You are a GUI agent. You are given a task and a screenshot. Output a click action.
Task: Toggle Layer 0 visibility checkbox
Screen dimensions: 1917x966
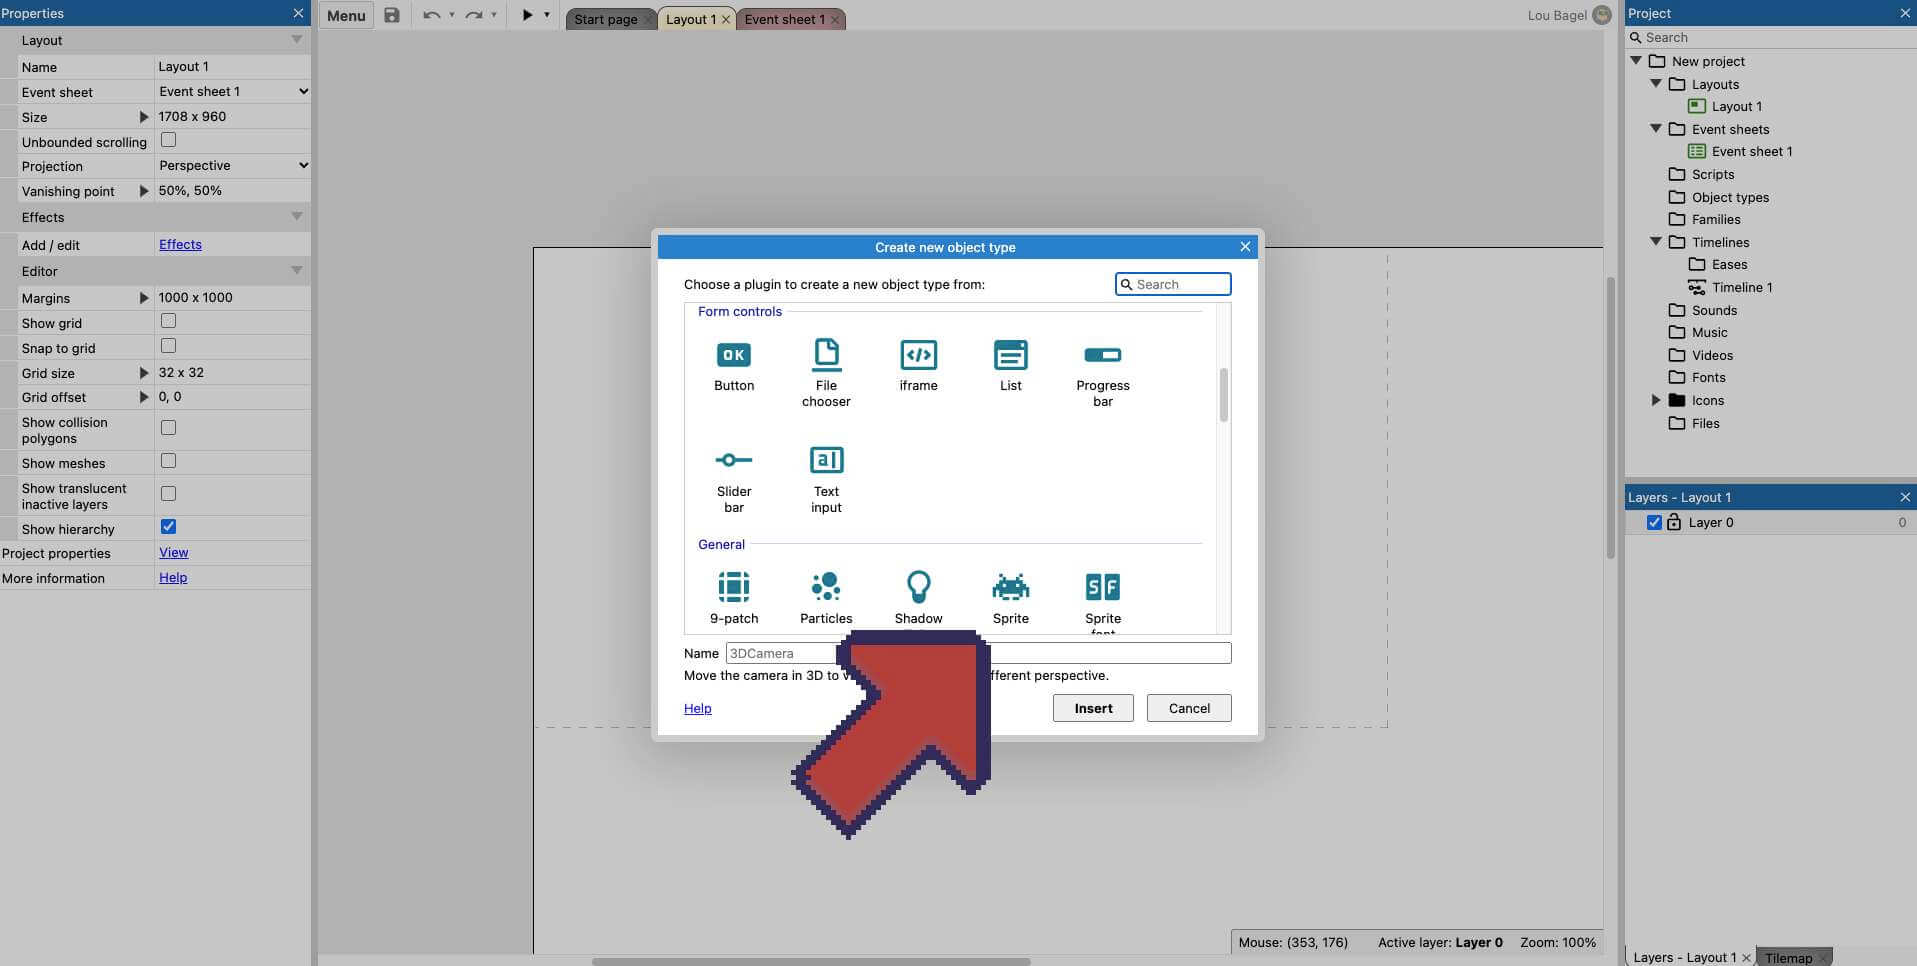[x=1654, y=522]
